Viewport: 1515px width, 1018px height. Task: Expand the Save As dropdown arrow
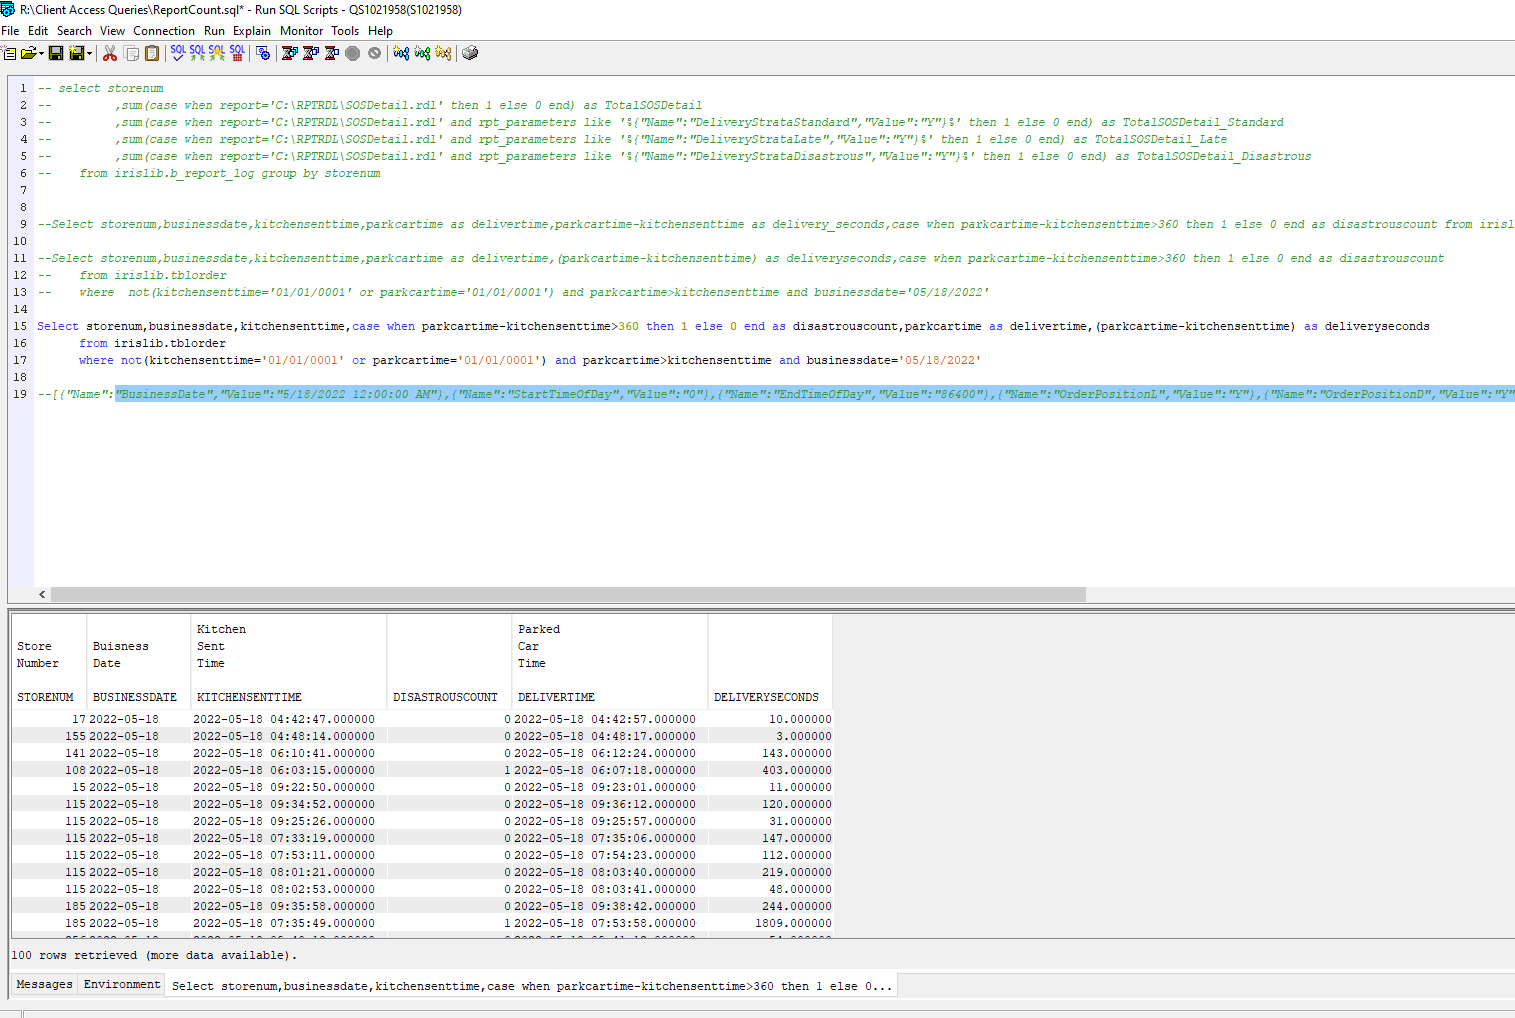pyautogui.click(x=89, y=54)
